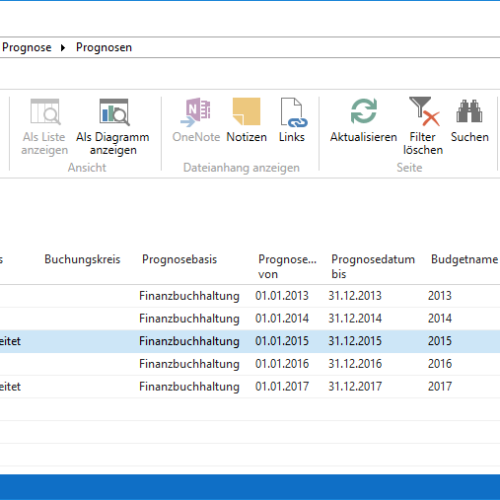Sort by the Budgetname column header
This screenshot has width=500, height=500.
[x=464, y=259]
